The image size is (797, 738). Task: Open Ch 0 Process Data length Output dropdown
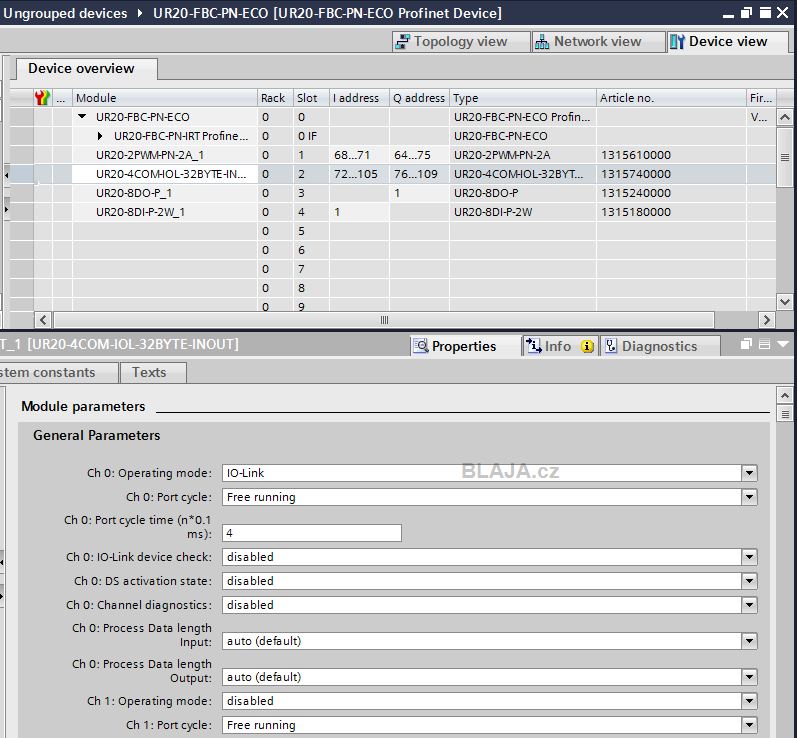[749, 677]
